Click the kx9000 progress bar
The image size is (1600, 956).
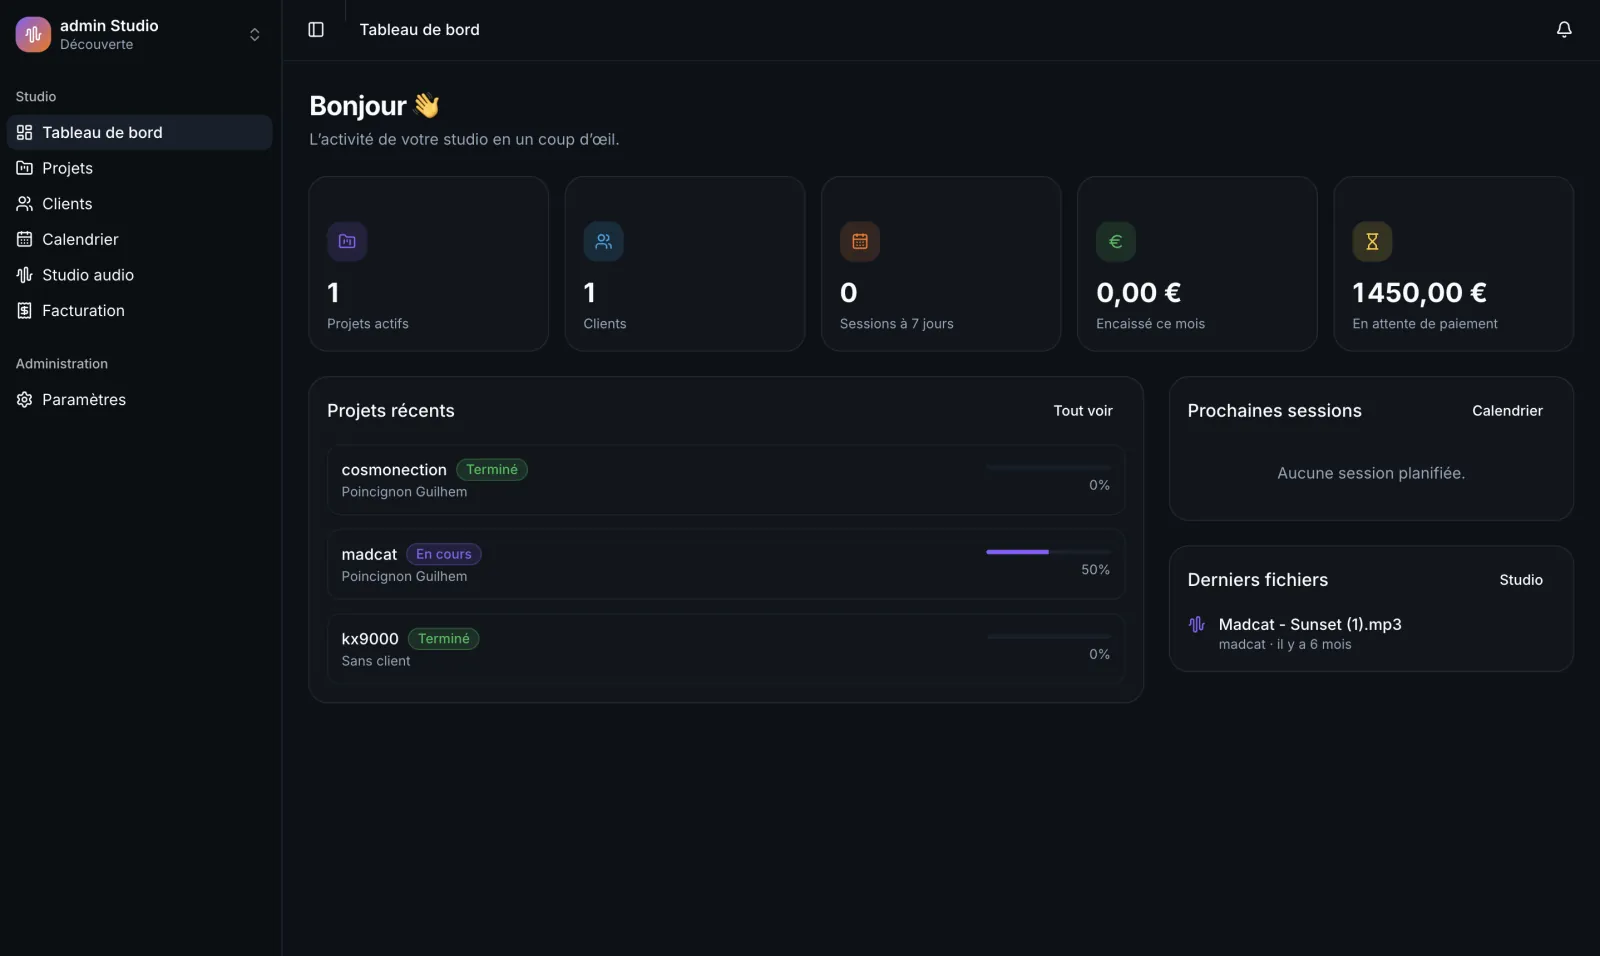point(1048,636)
